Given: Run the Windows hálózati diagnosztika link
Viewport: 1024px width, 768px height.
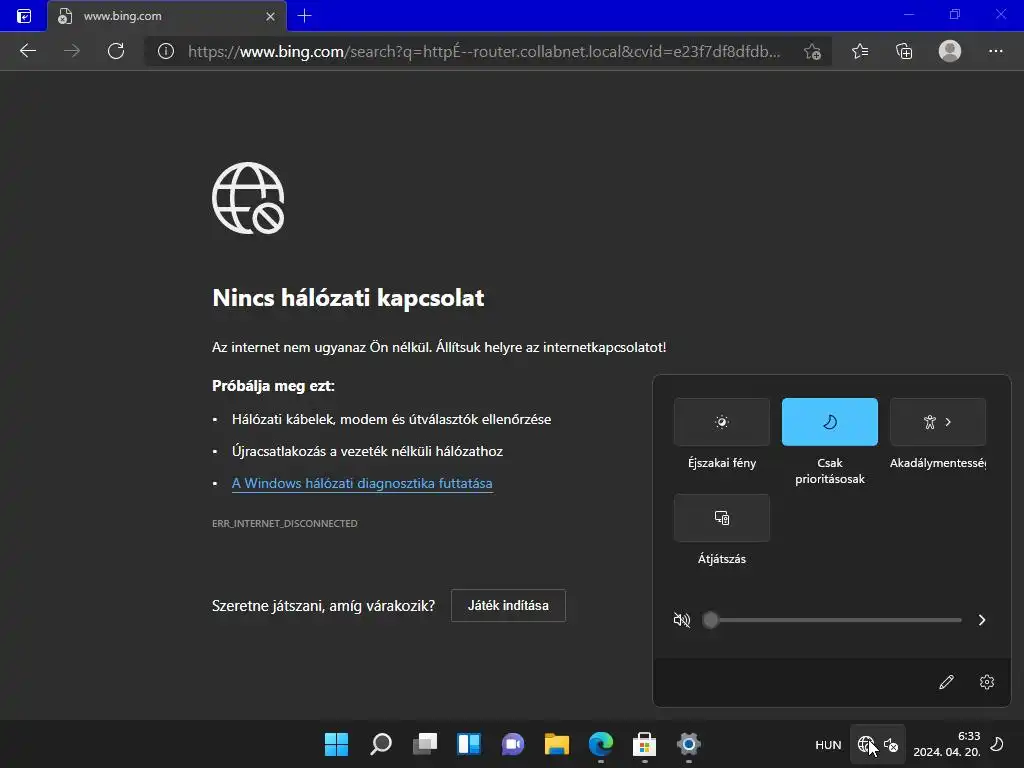Looking at the screenshot, I should tap(362, 483).
